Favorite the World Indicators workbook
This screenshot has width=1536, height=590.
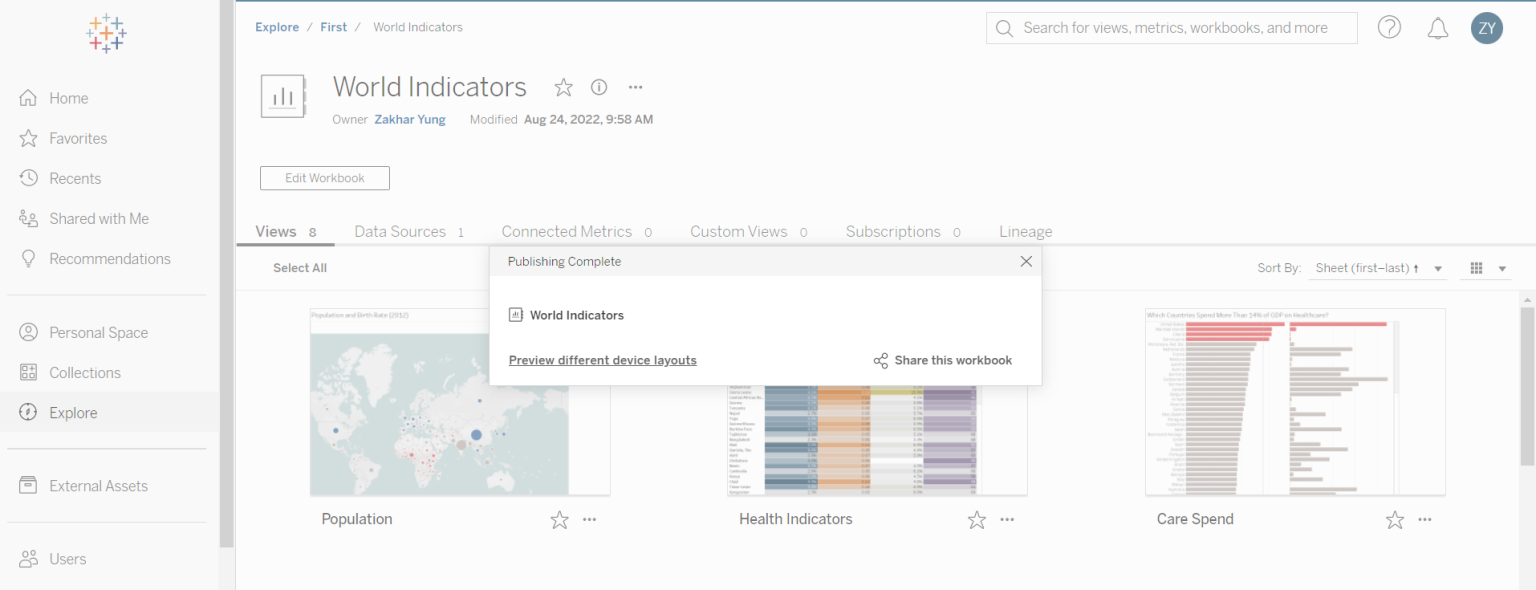click(x=563, y=88)
